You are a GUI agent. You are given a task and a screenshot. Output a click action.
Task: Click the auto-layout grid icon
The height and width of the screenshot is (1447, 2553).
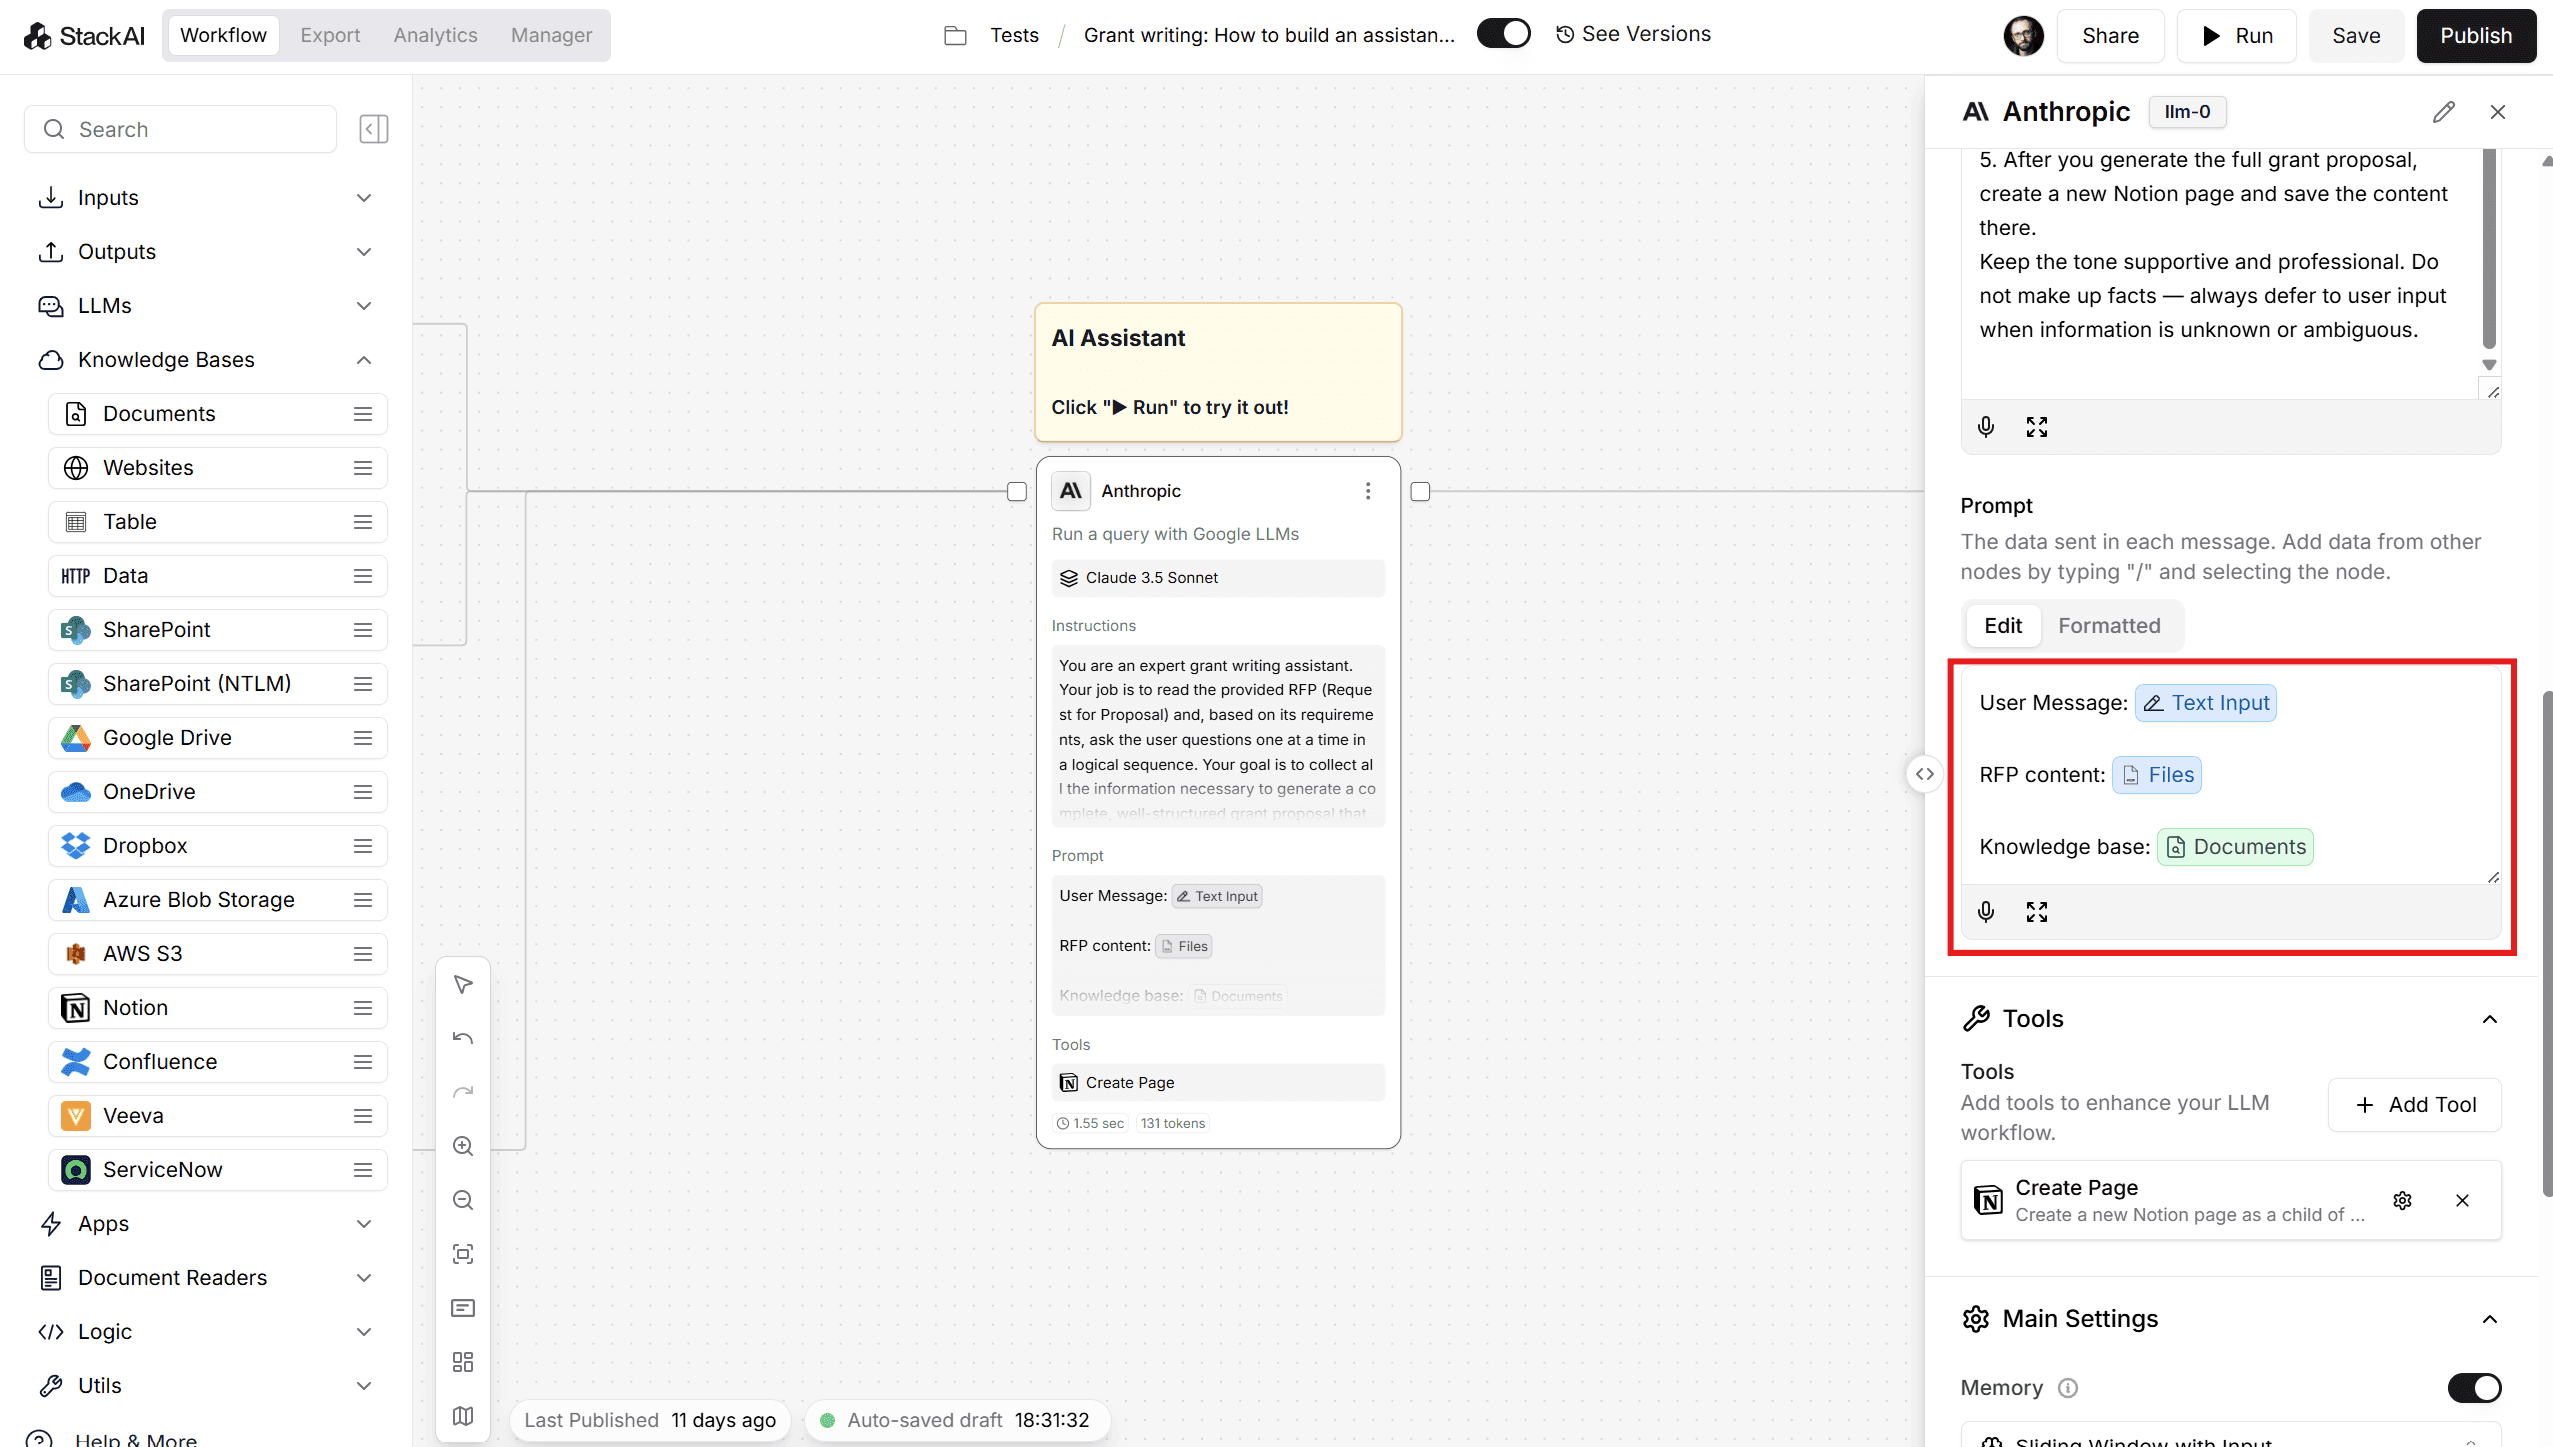pyautogui.click(x=463, y=1362)
